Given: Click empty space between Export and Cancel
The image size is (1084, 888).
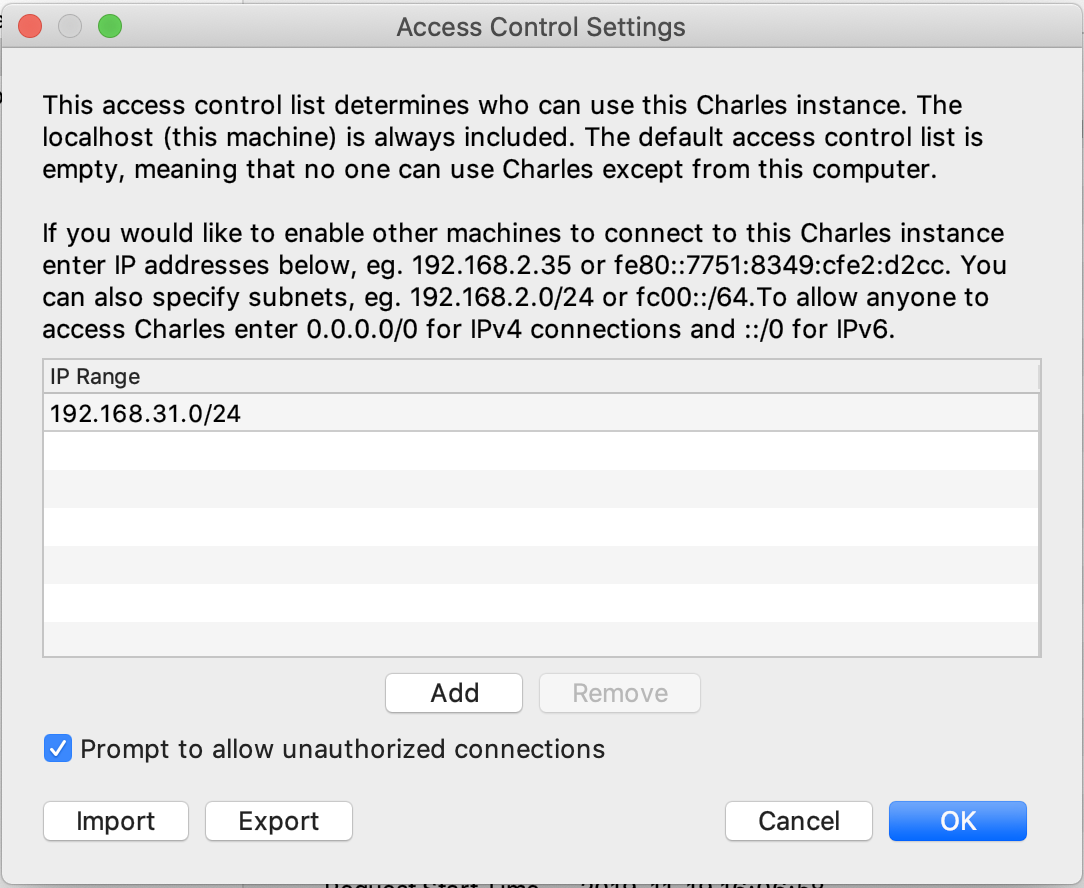Looking at the screenshot, I should tap(539, 821).
